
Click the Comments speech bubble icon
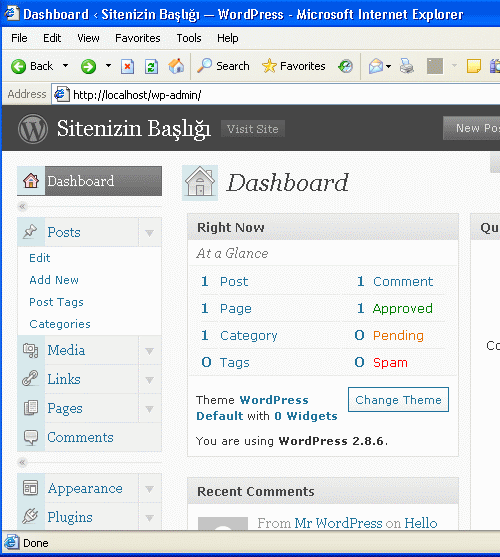click(x=31, y=437)
